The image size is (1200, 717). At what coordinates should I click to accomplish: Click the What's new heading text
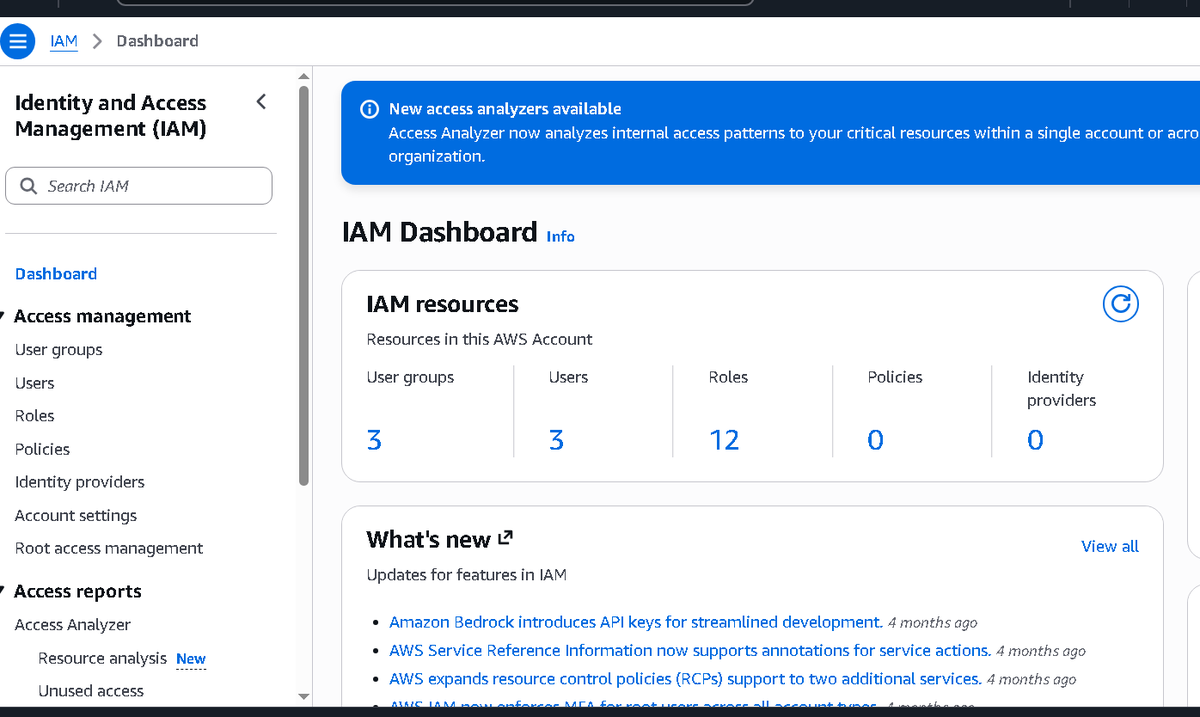pos(428,540)
